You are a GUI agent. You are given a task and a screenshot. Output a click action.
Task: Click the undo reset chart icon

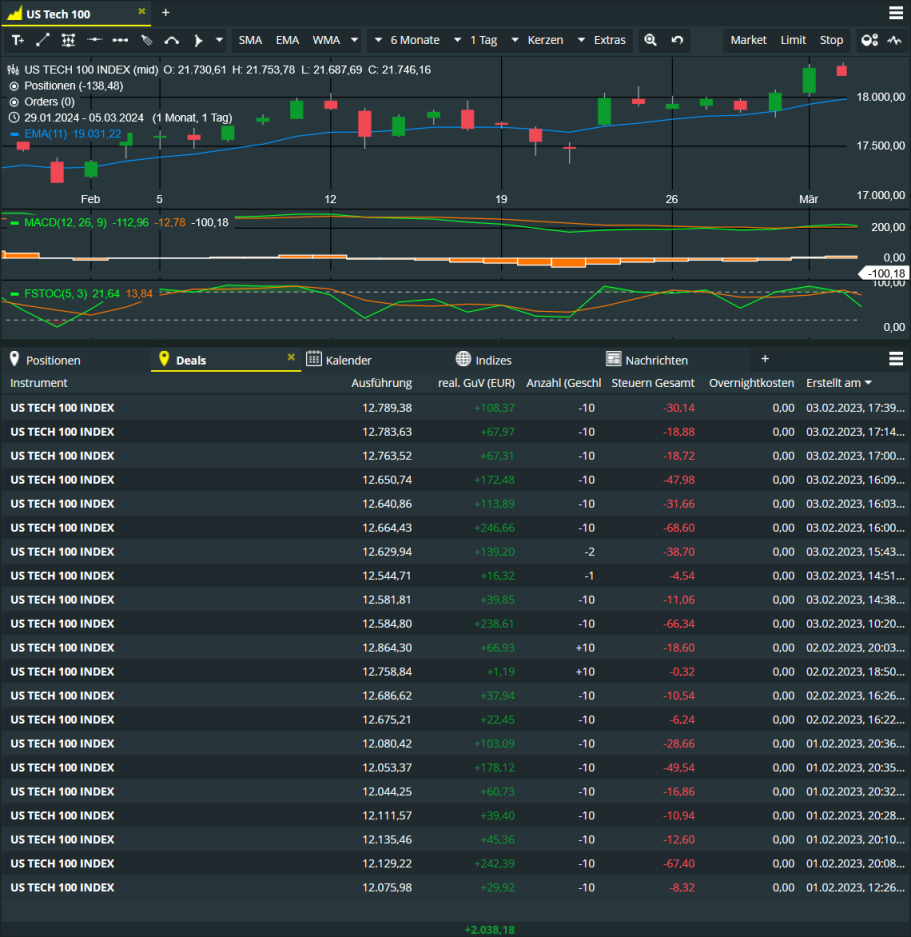(677, 40)
